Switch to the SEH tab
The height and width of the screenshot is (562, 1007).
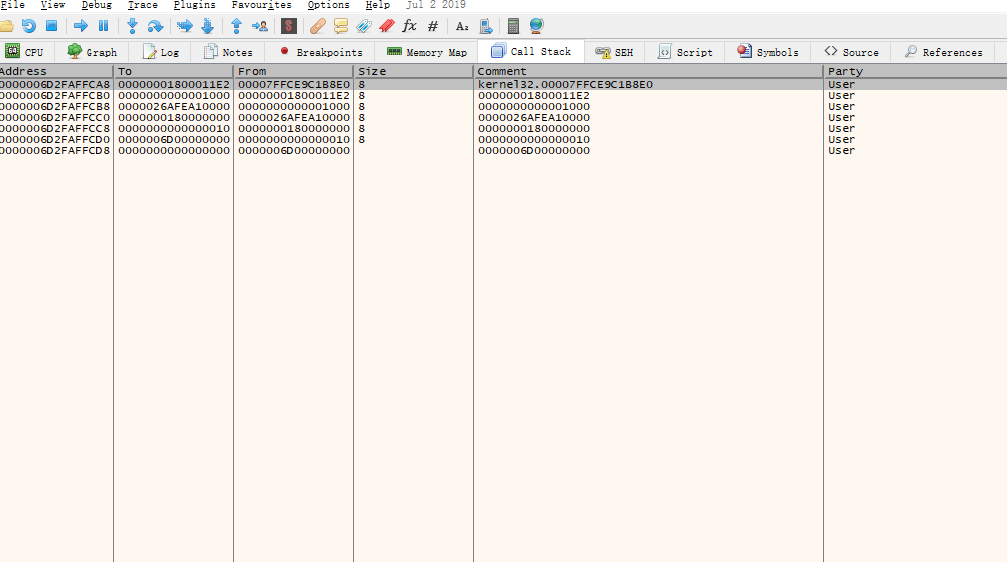click(614, 52)
